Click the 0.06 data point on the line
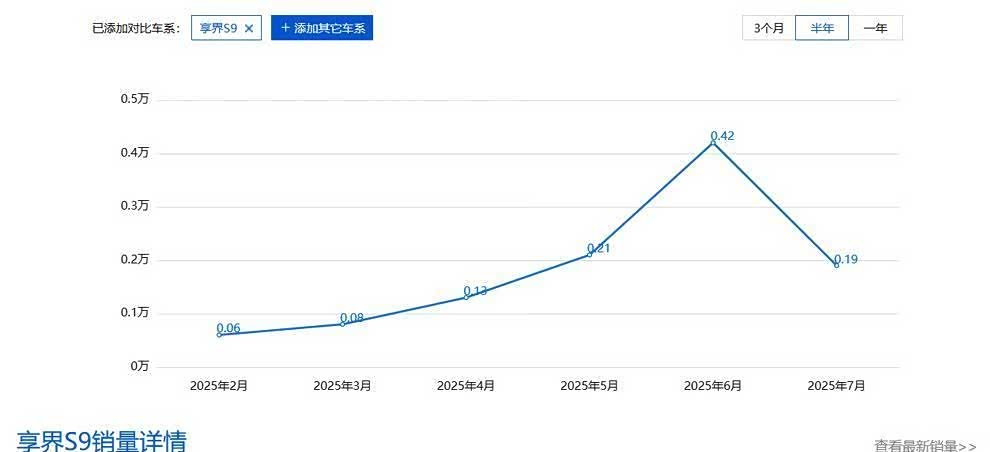Screen dimensions: 990x452 (x=219, y=334)
